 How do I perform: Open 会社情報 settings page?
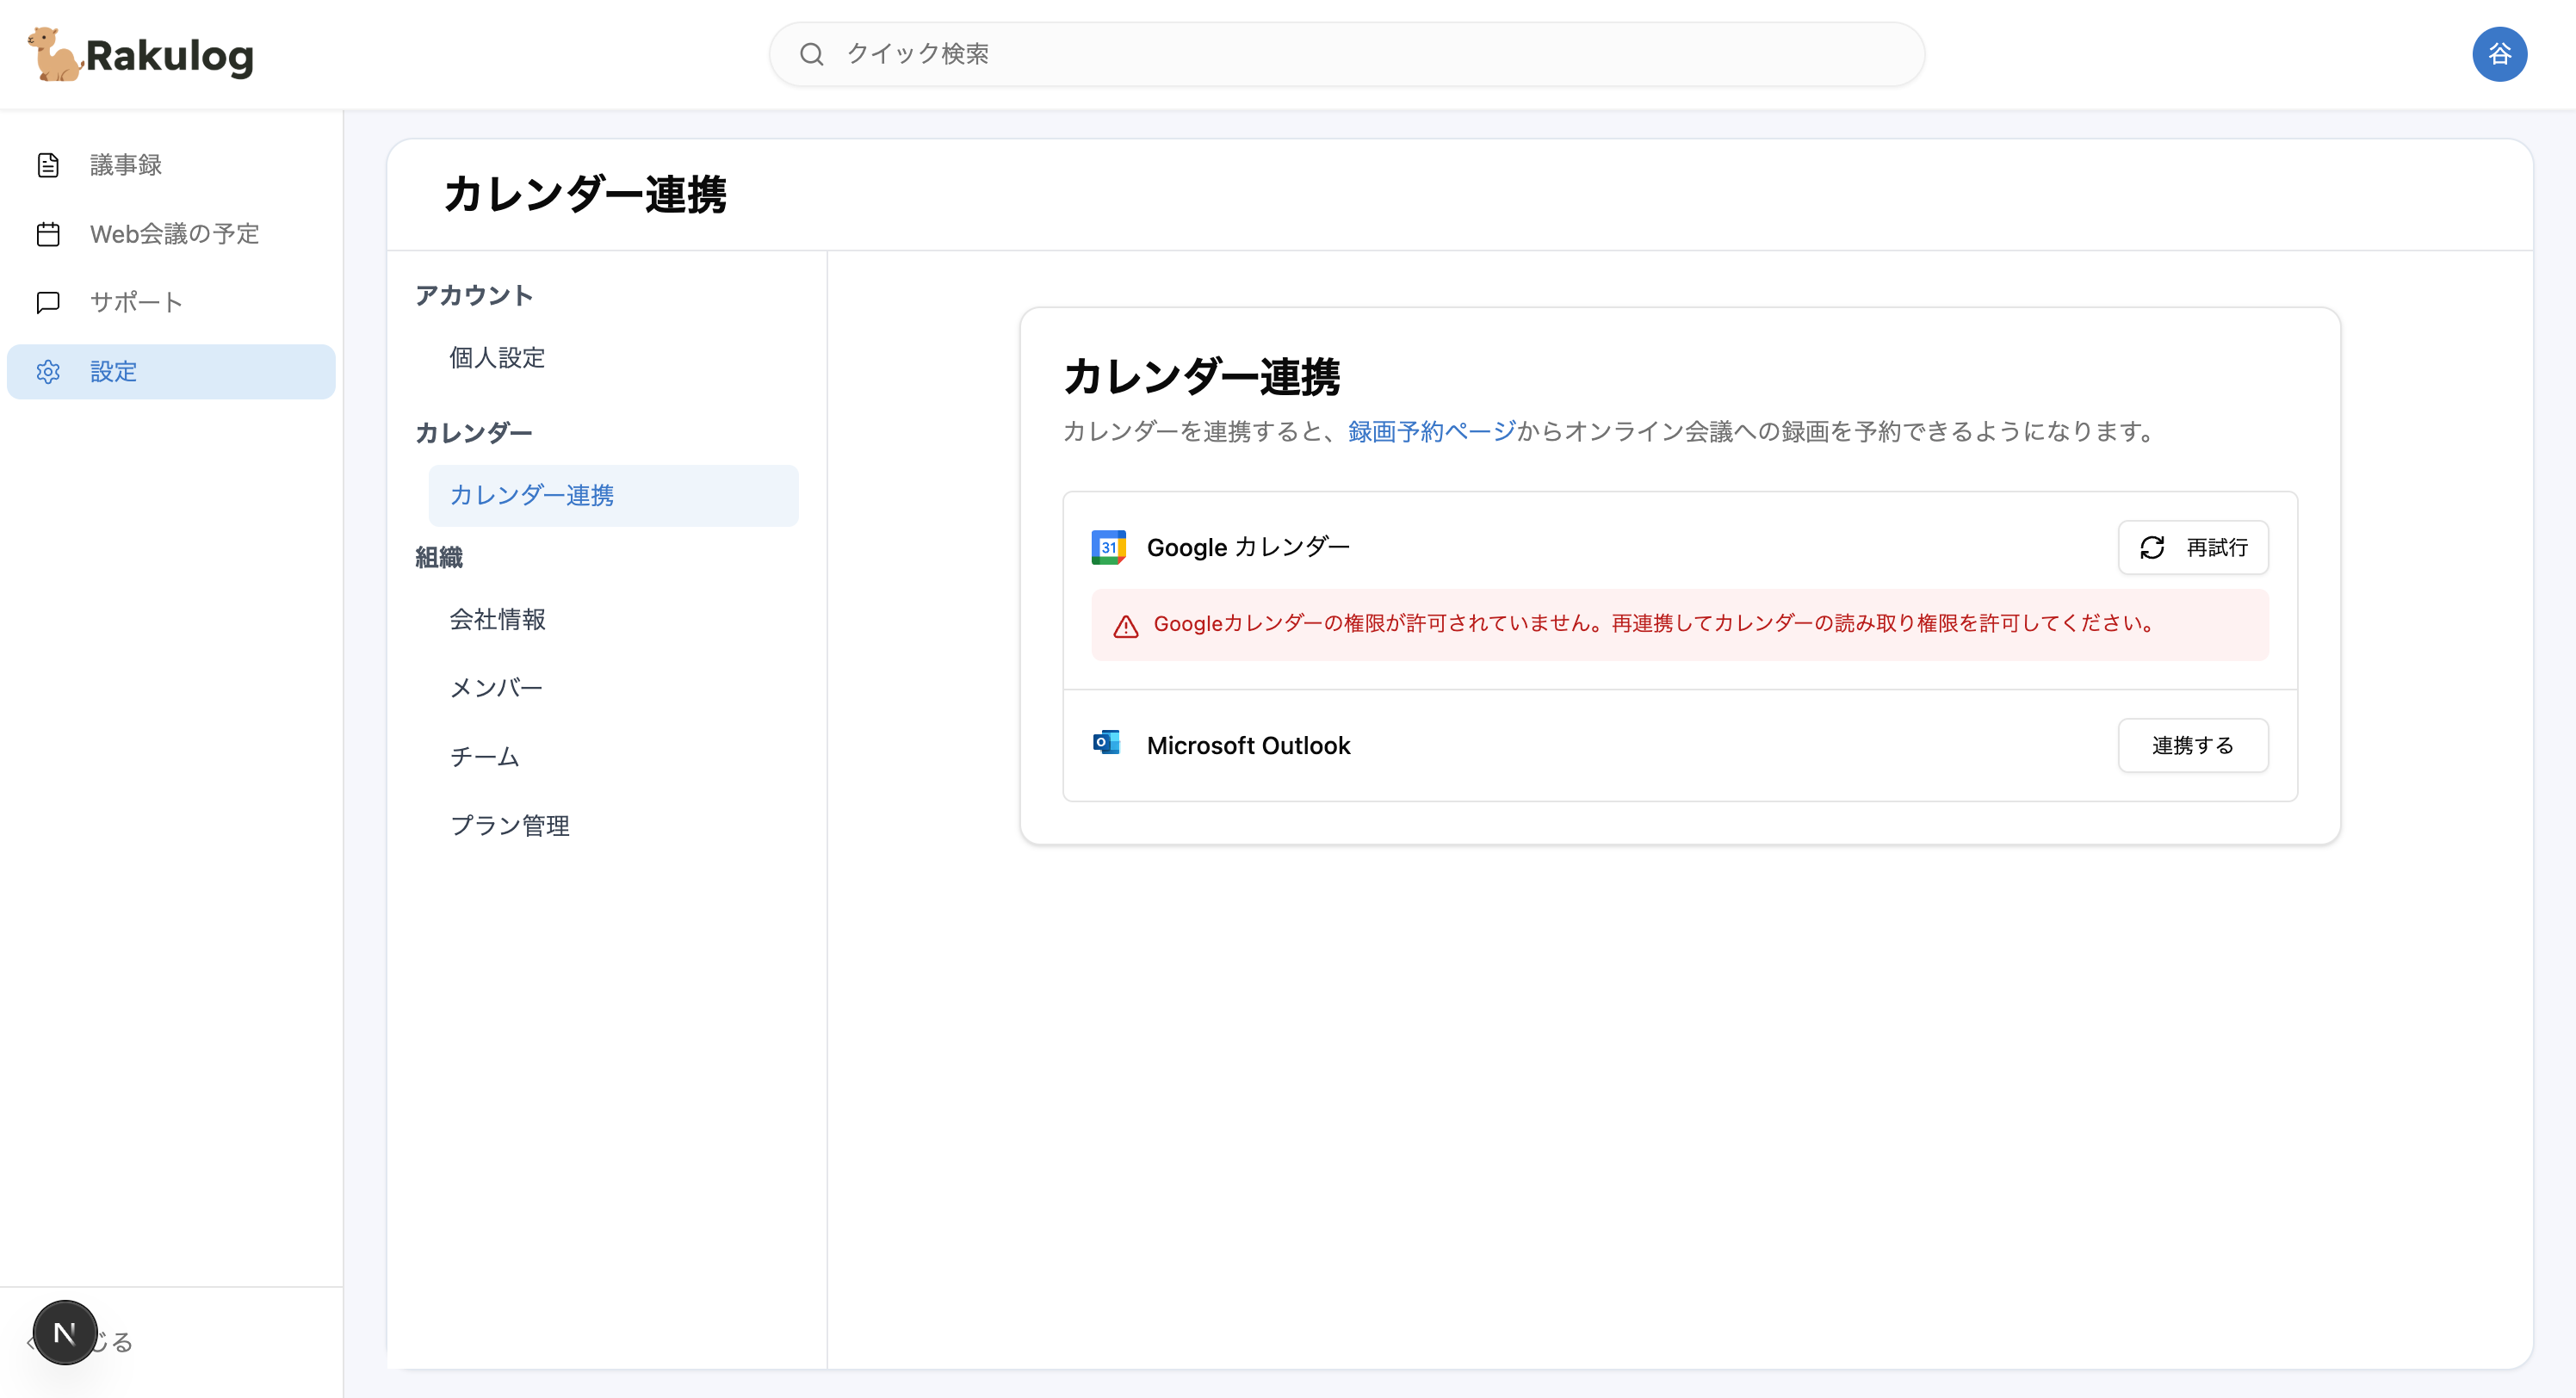tap(498, 619)
